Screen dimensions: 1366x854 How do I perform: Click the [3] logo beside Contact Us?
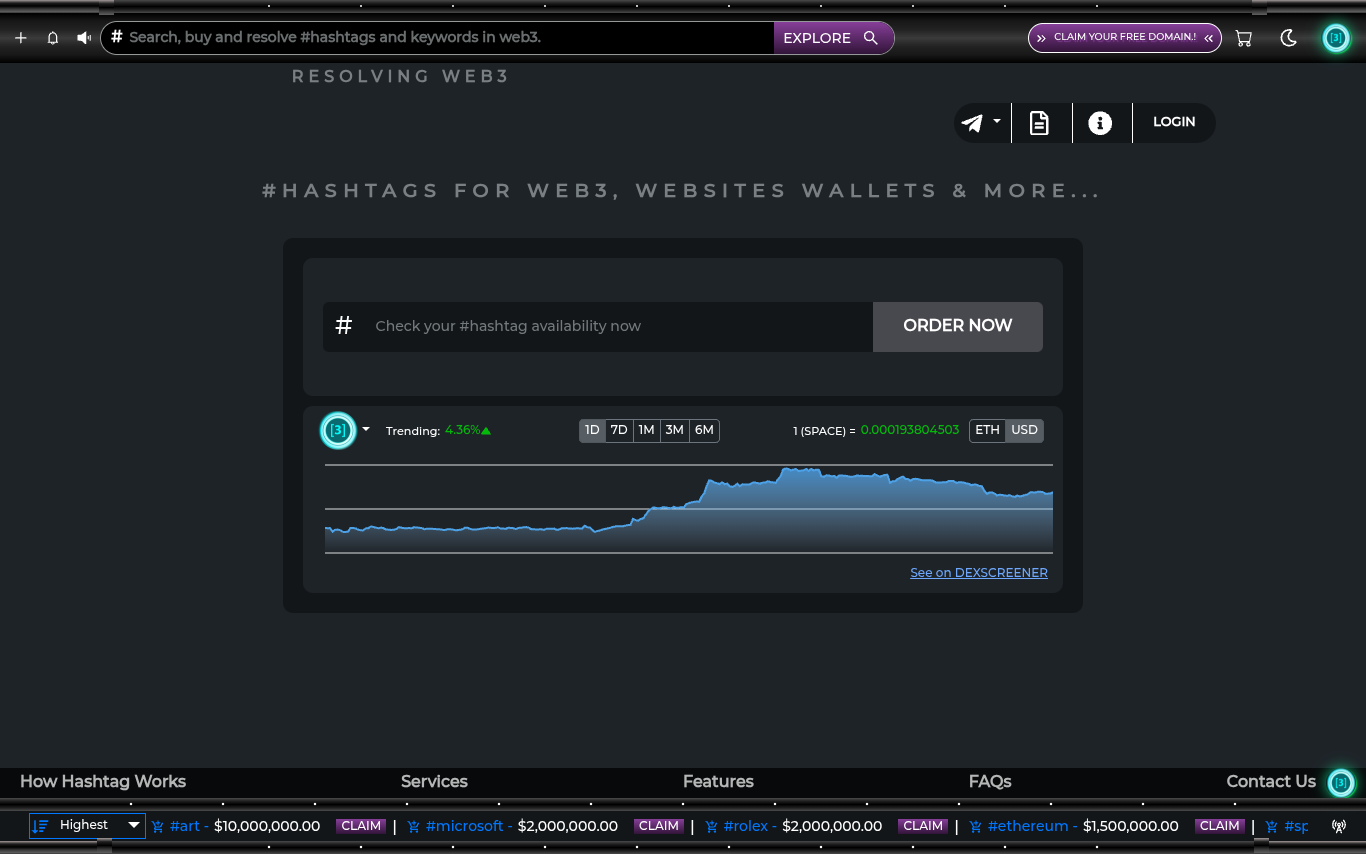[1341, 783]
